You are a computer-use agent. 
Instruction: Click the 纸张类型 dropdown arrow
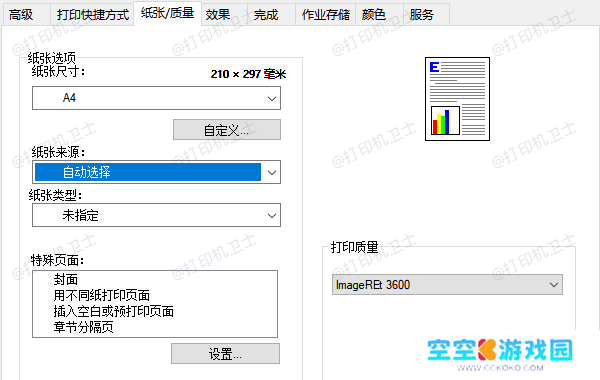[x=272, y=215]
